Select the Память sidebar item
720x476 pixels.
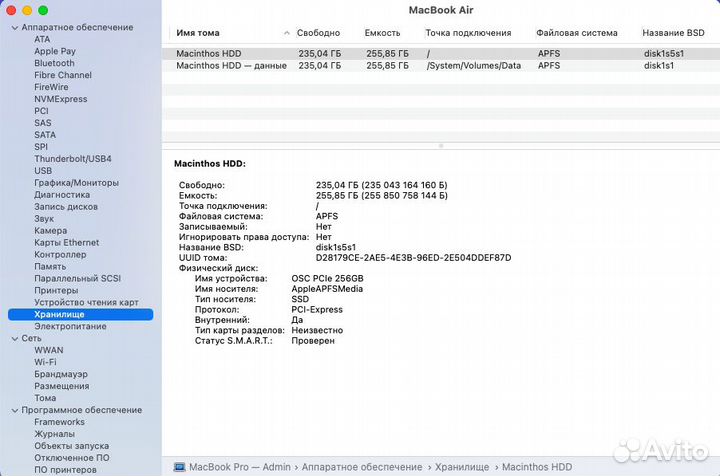50,267
